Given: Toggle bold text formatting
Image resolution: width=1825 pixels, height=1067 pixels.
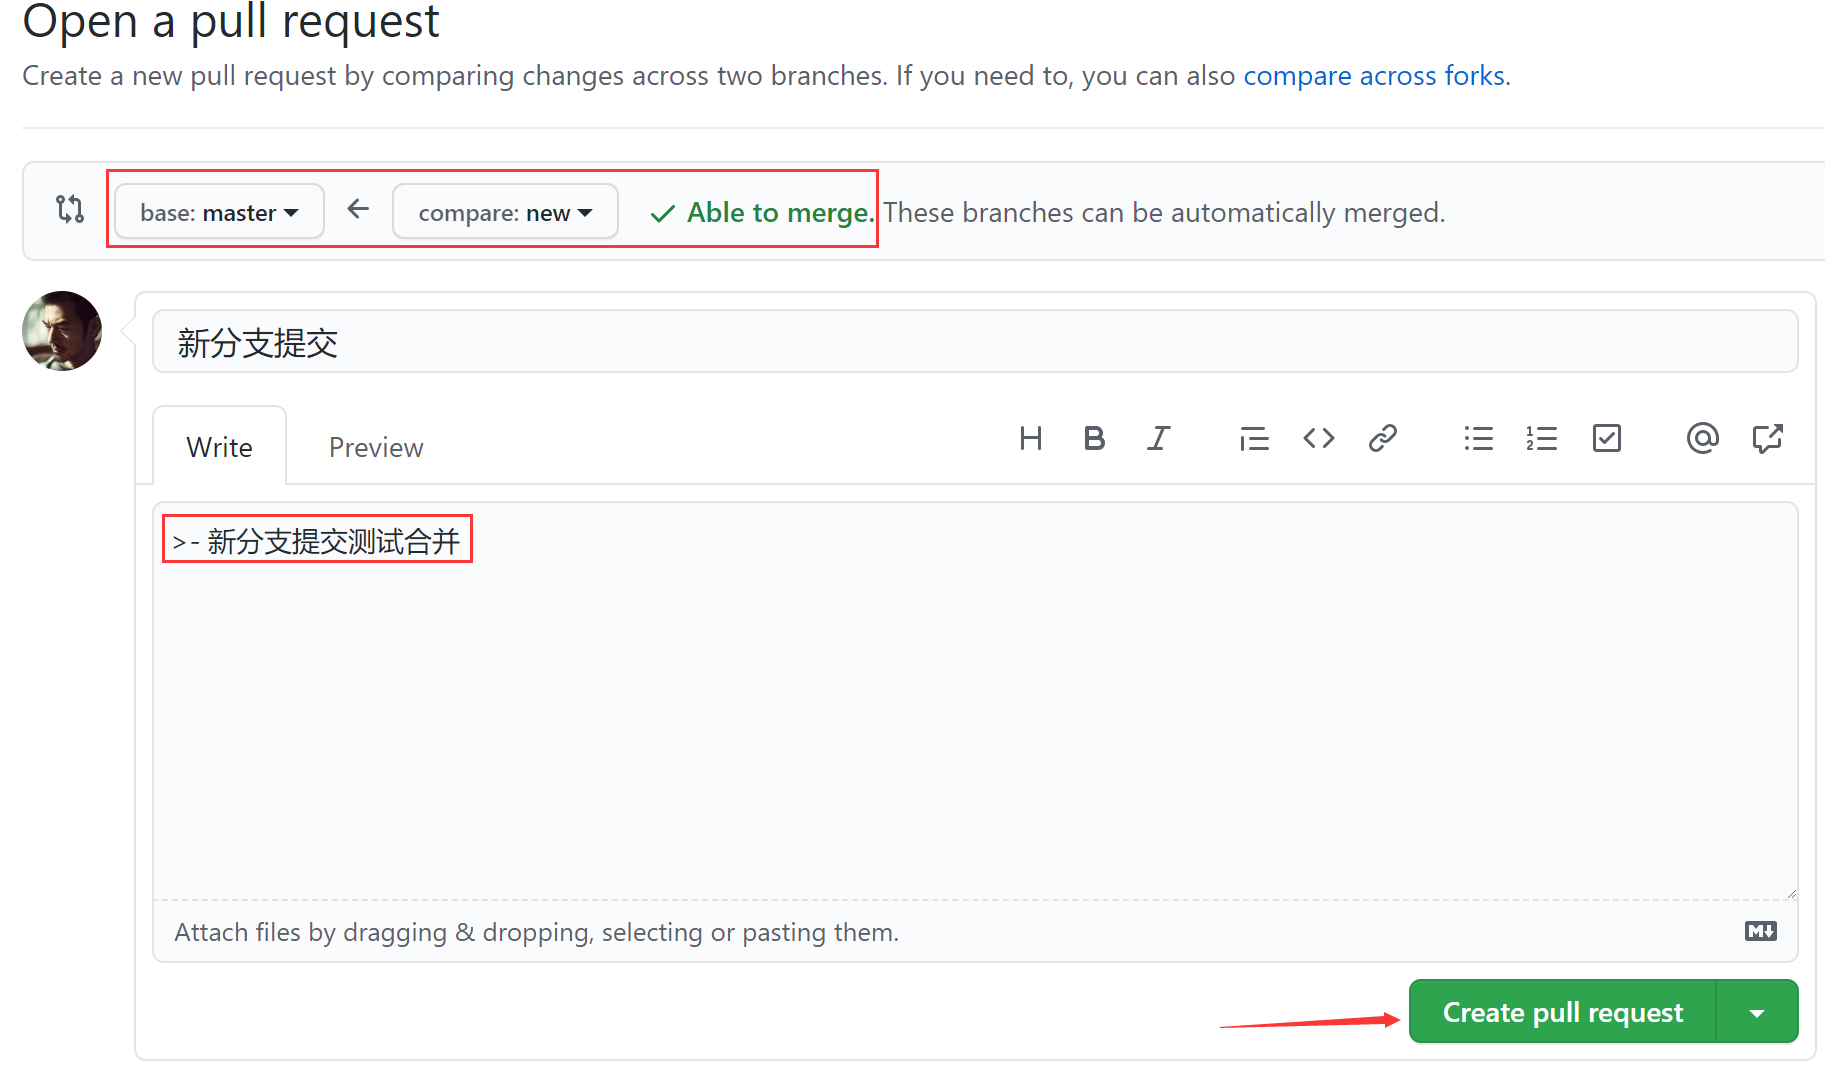Looking at the screenshot, I should point(1094,439).
